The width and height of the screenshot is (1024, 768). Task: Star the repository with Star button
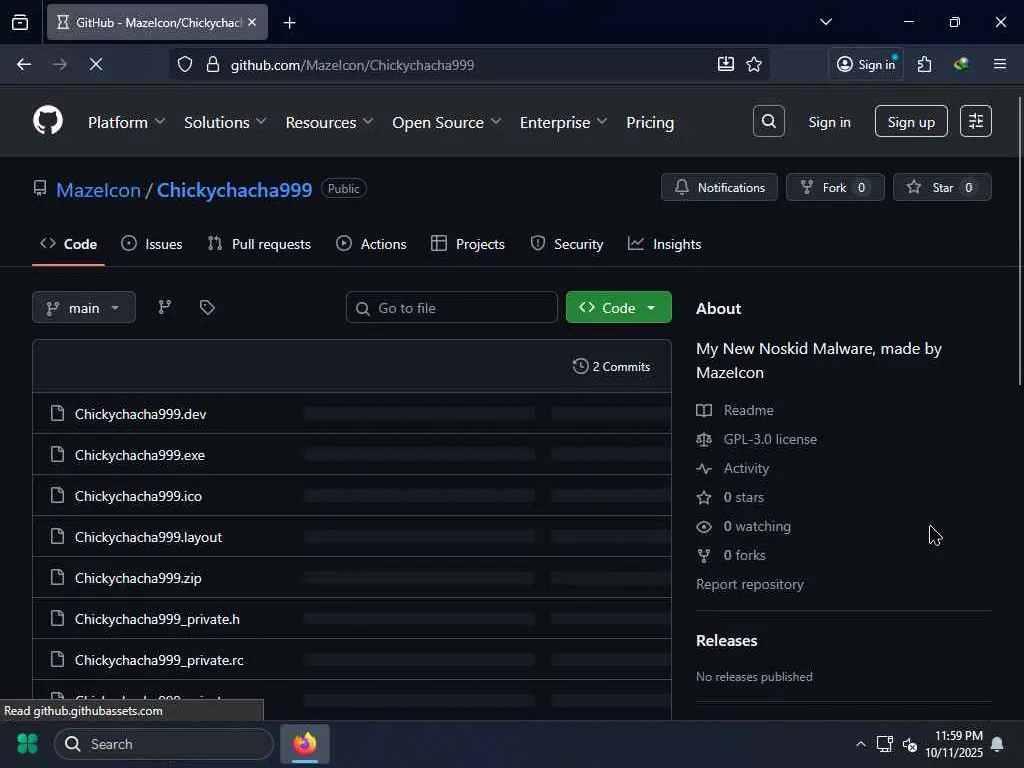point(942,187)
